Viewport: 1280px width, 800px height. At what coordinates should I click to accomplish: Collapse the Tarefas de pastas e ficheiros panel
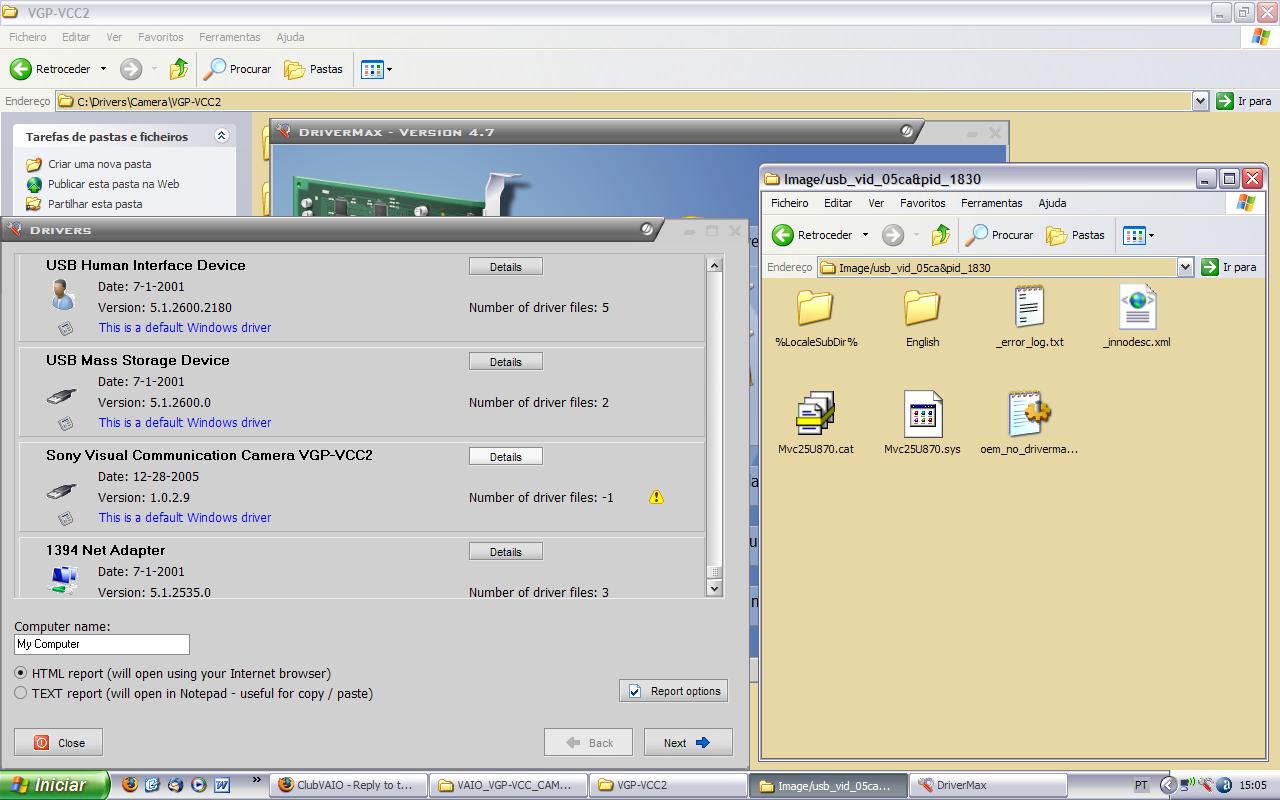tap(222, 136)
